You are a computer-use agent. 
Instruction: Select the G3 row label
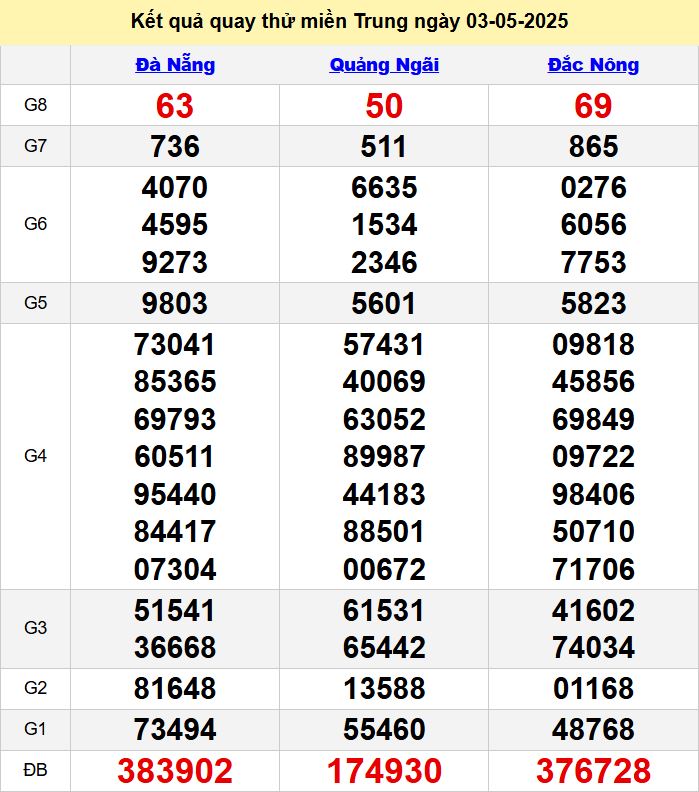[x=35, y=628]
